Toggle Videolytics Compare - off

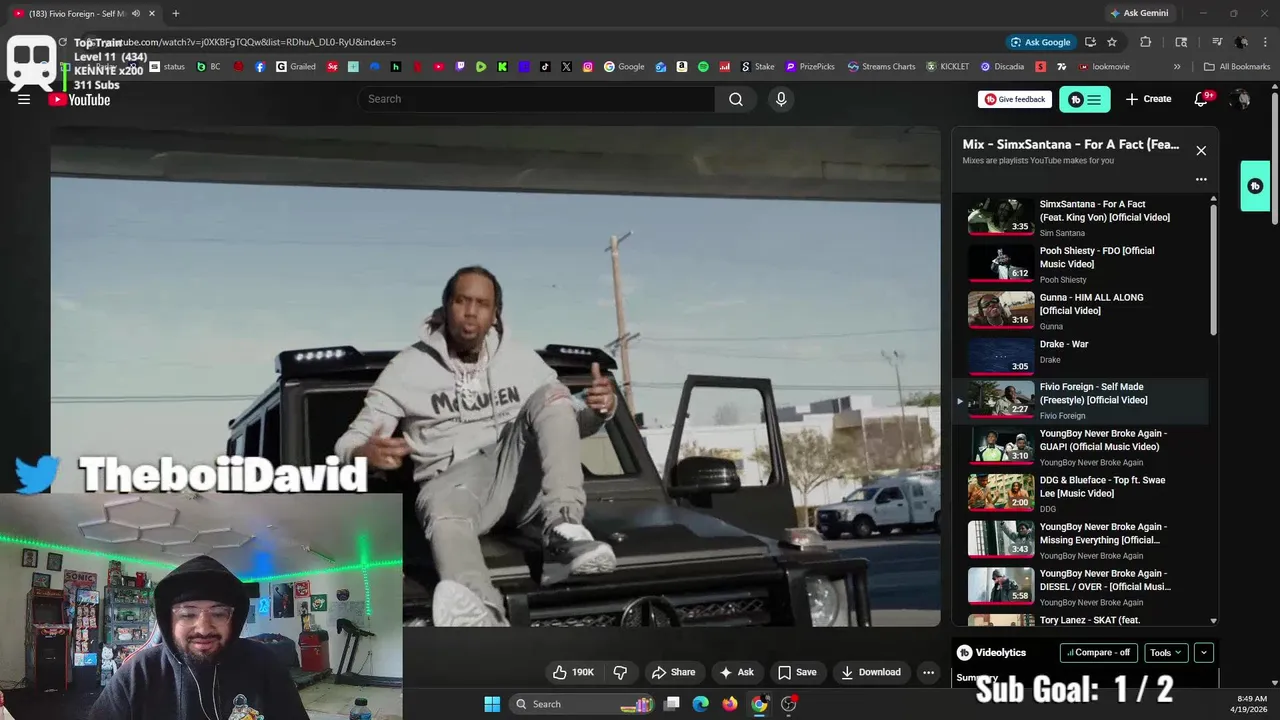pyautogui.click(x=1098, y=652)
